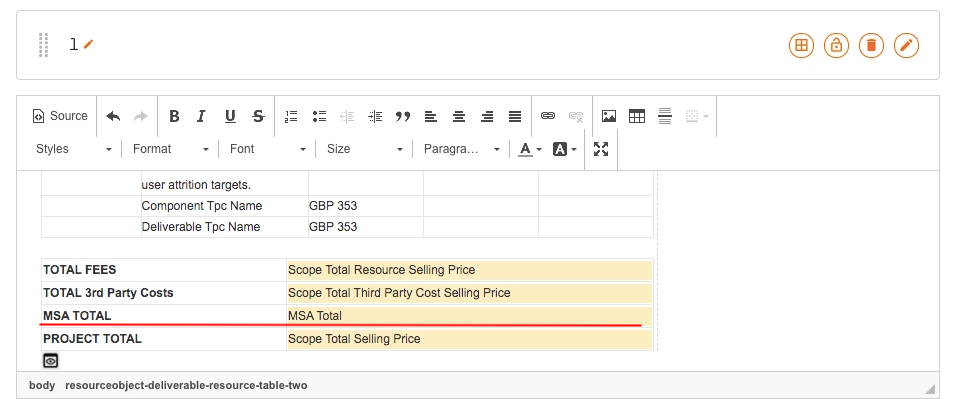The width and height of the screenshot is (959, 399).
Task: Click the Component Tpc Name cell
Action: [x=224, y=206]
